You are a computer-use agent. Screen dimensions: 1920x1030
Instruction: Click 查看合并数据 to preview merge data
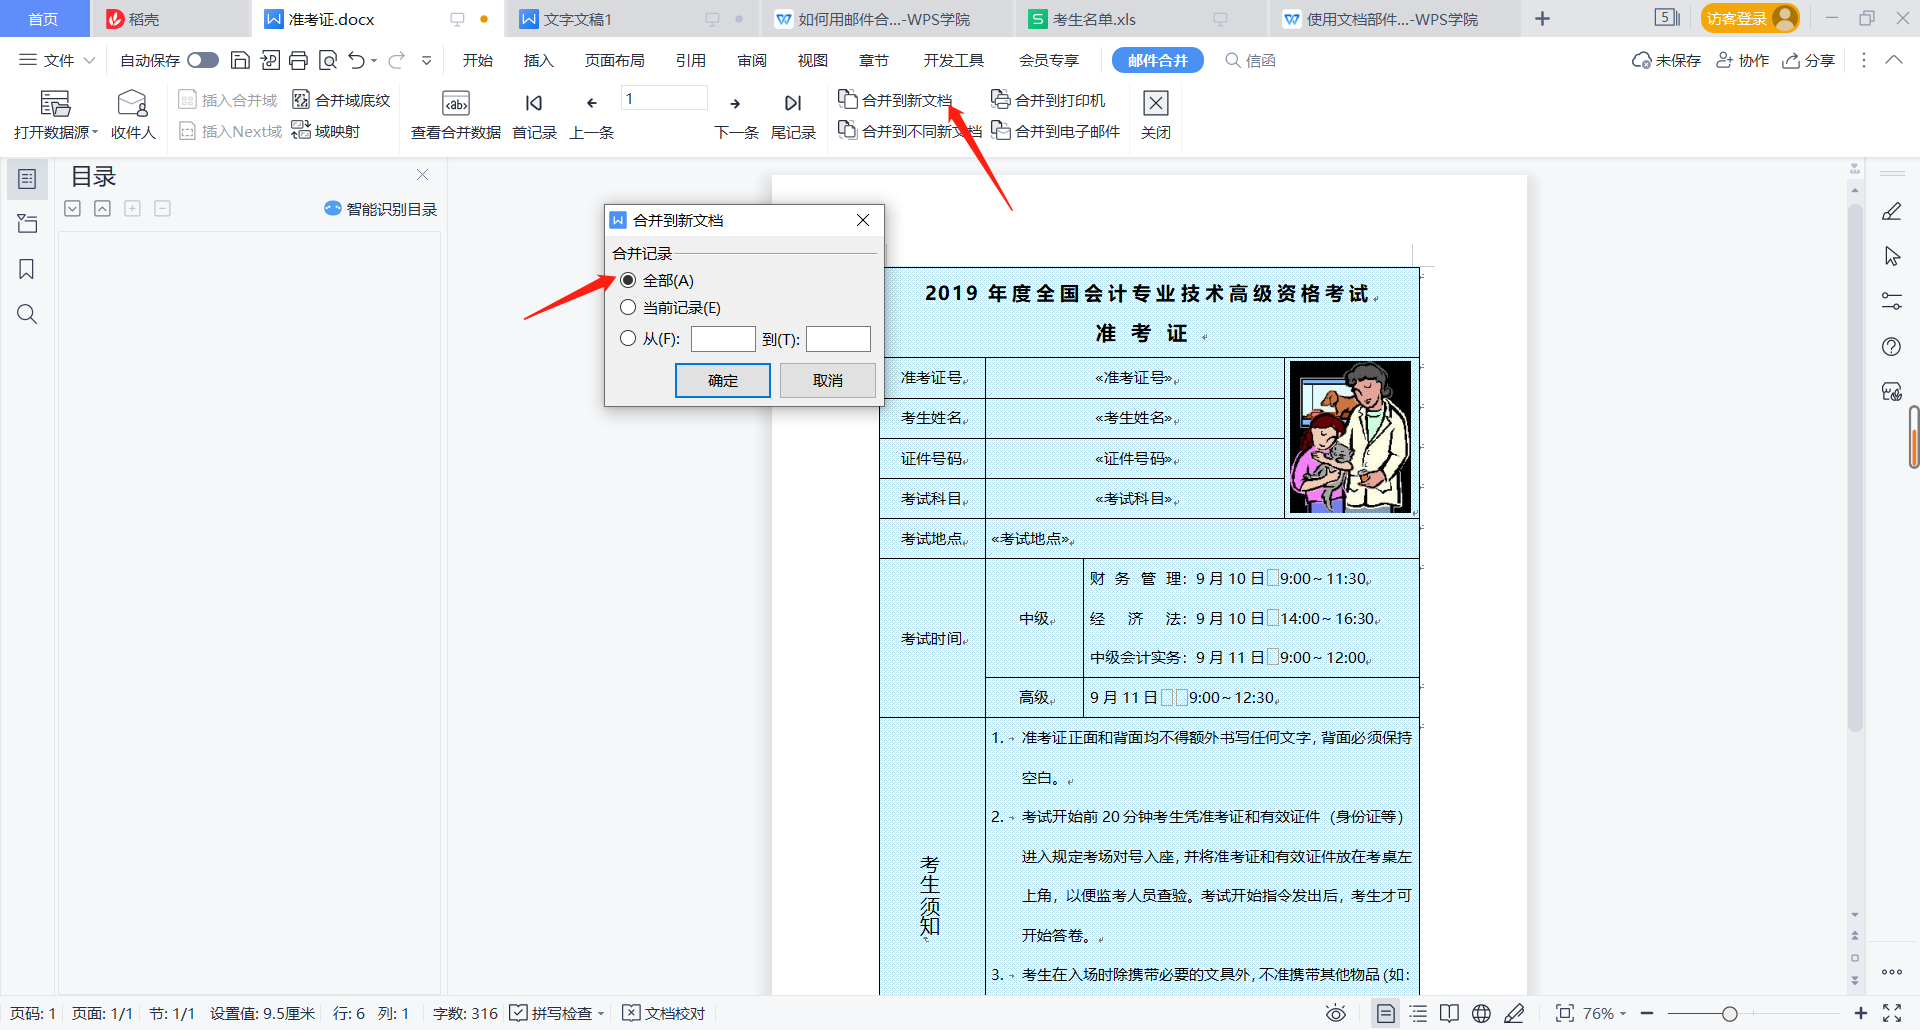455,110
